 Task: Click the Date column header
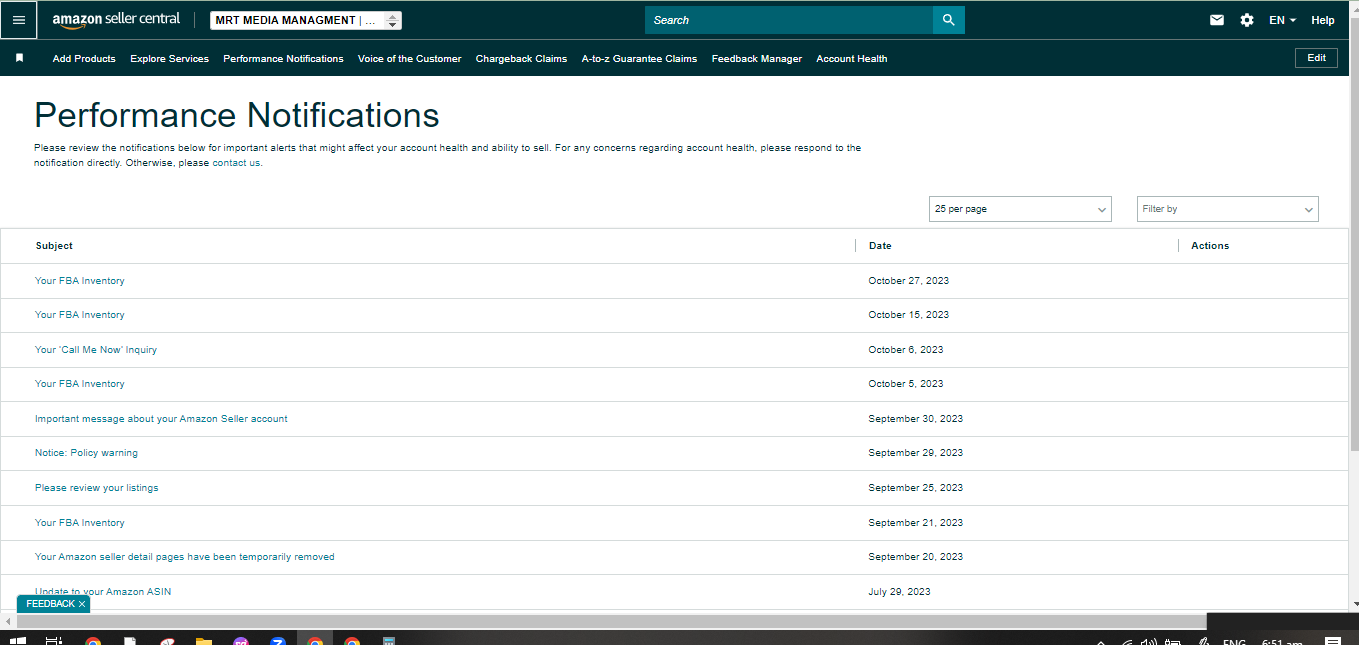click(x=880, y=246)
